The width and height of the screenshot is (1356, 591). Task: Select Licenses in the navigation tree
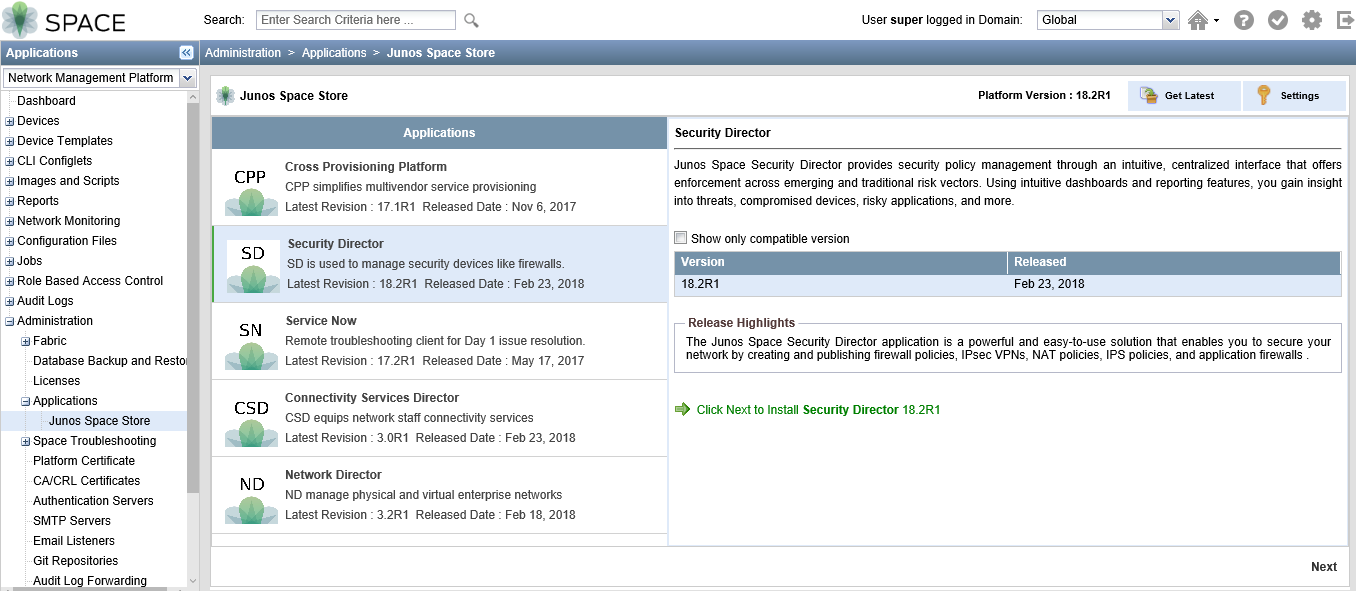pyautogui.click(x=56, y=381)
